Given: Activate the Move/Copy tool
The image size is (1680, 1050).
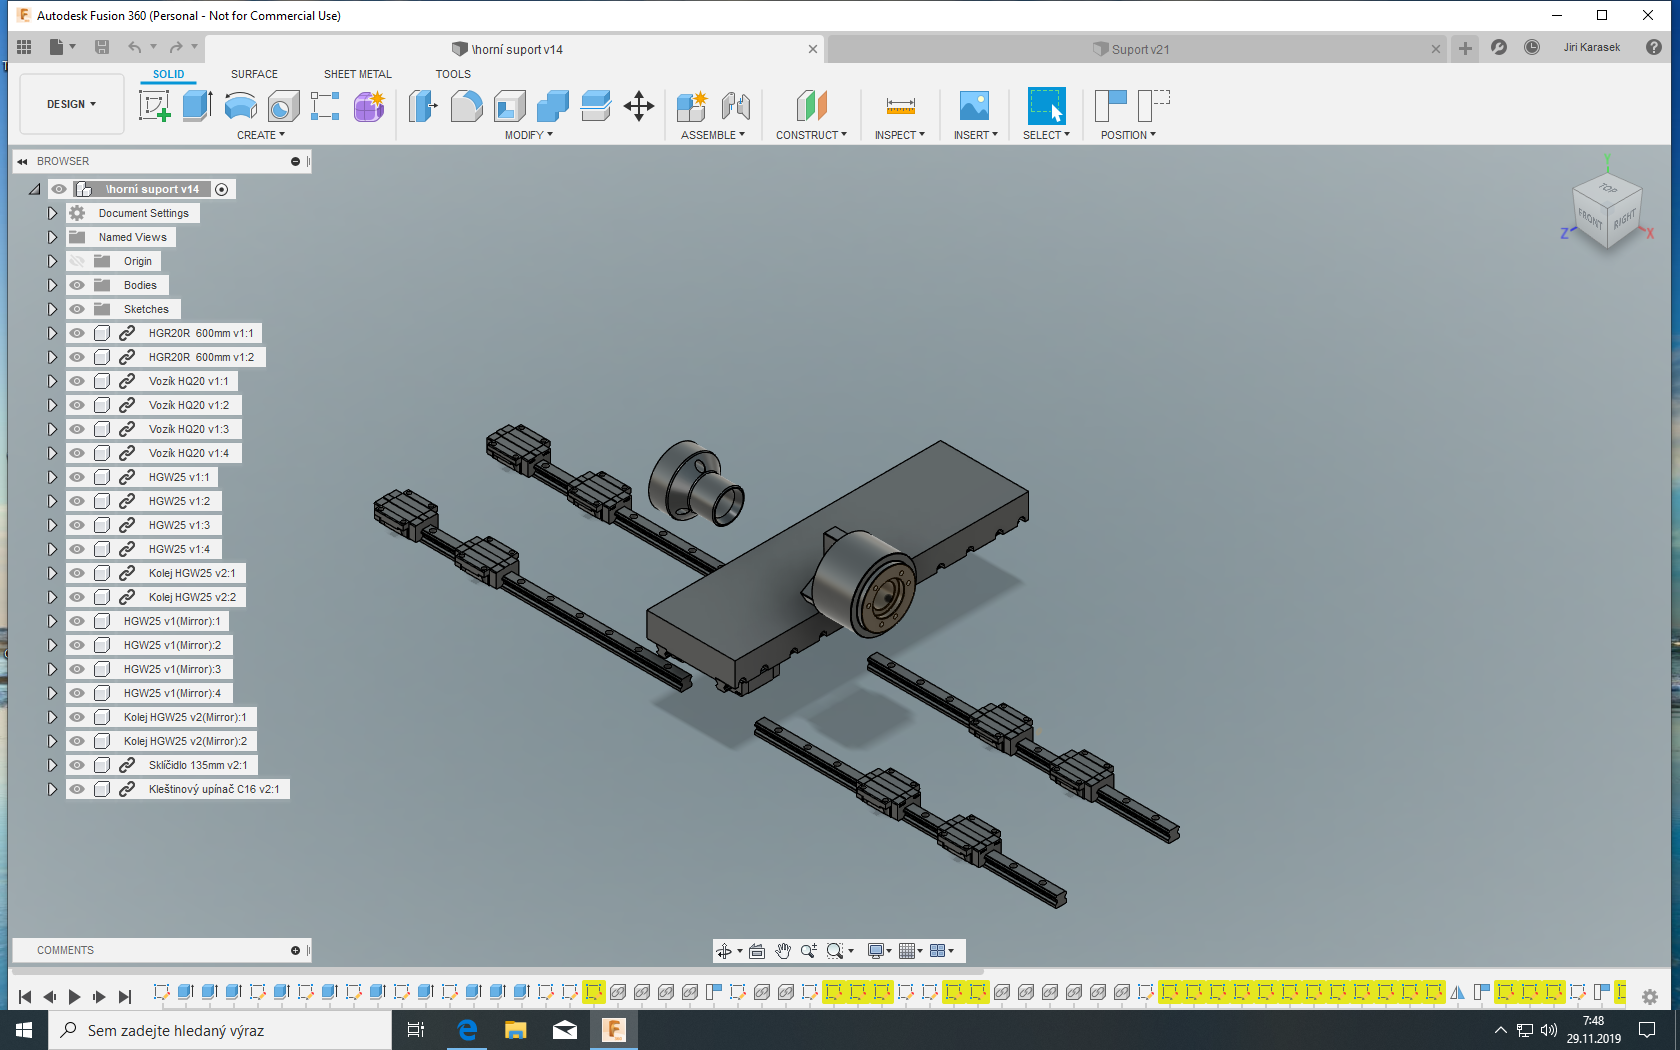Looking at the screenshot, I should tap(638, 105).
